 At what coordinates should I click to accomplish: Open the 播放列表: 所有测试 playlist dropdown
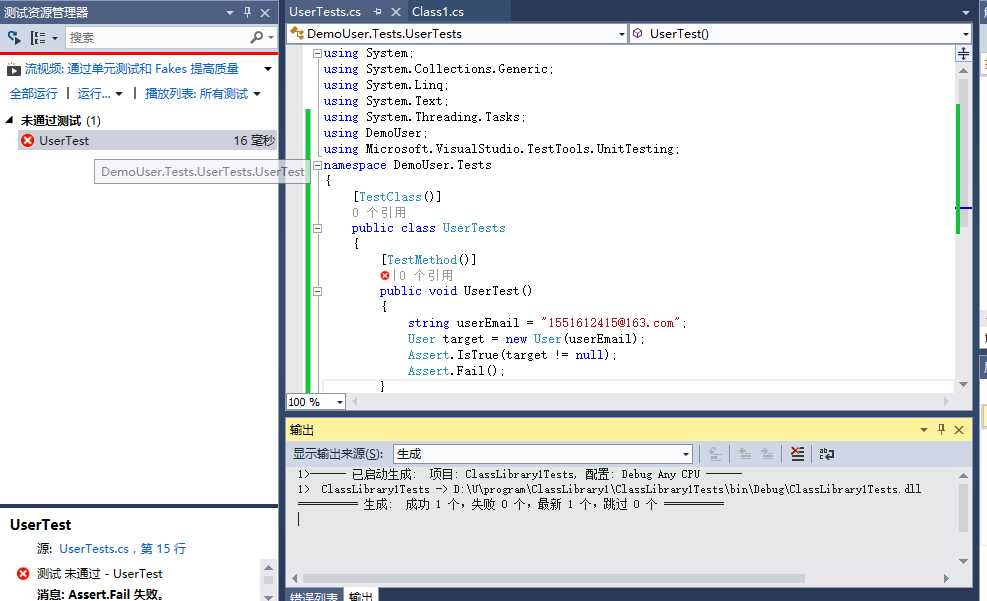tap(202, 94)
